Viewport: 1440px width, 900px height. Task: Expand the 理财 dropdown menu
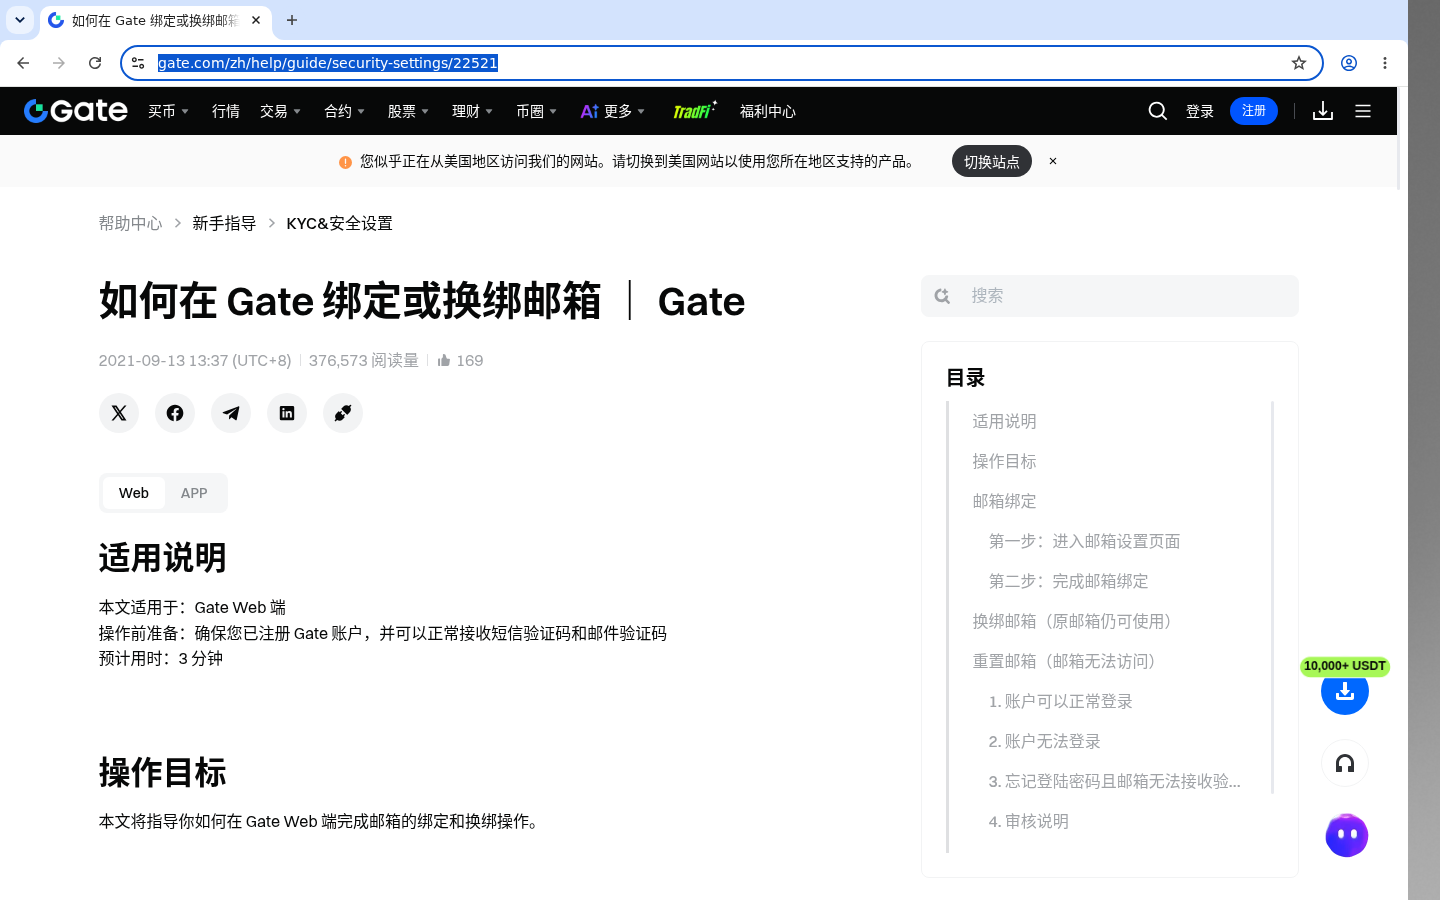473,111
